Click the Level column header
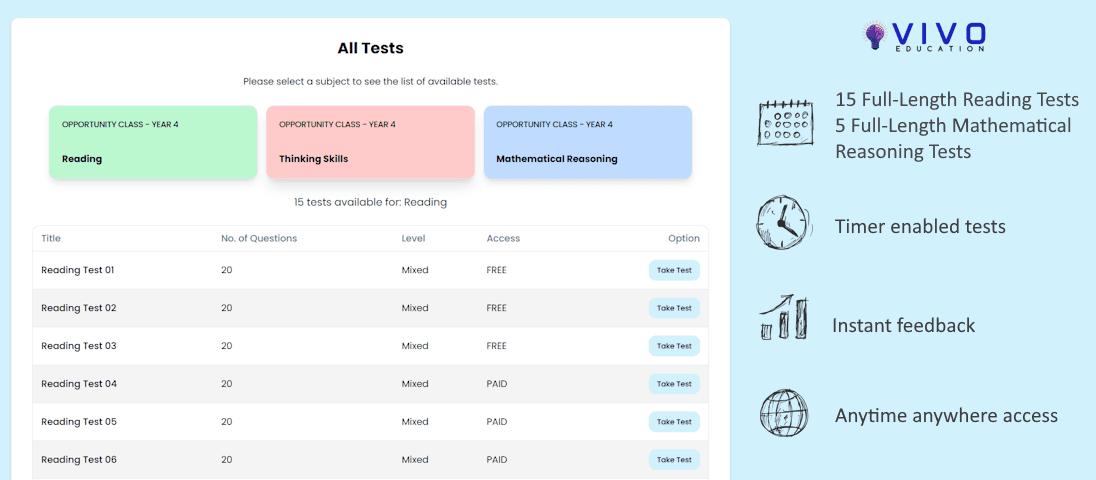 413,238
